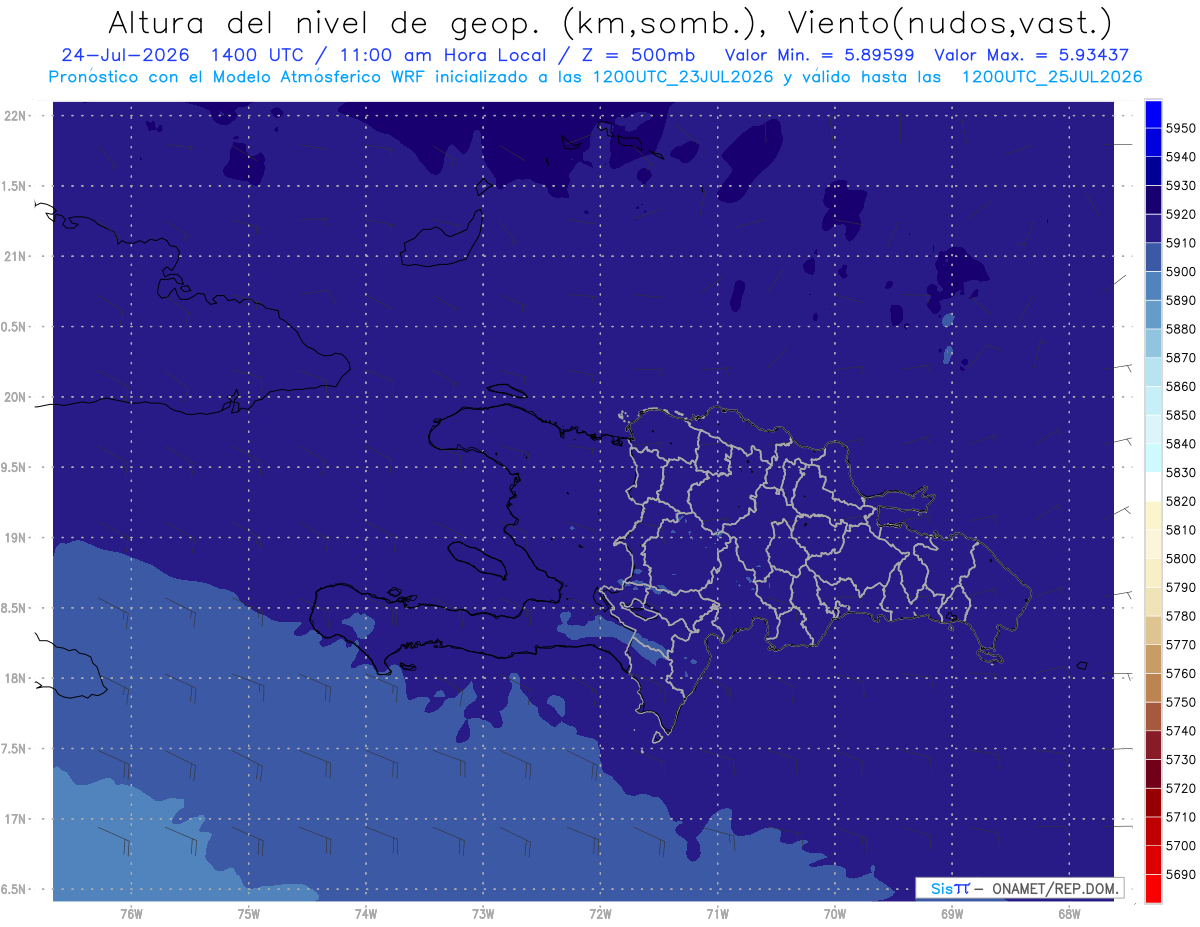This screenshot has height=927, width=1200.
Task: Click the '71W' longitude label
Action: [x=717, y=913]
